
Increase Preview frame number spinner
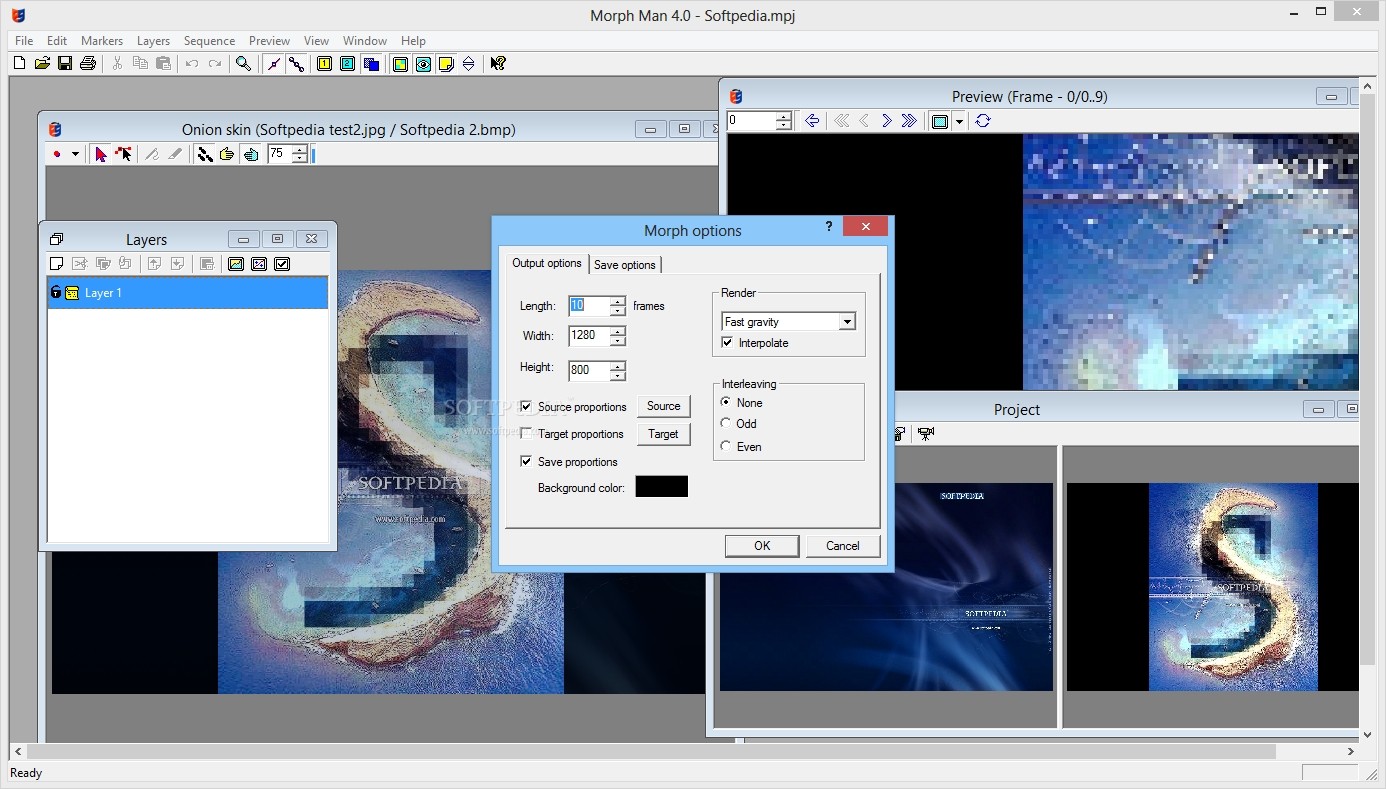[784, 116]
